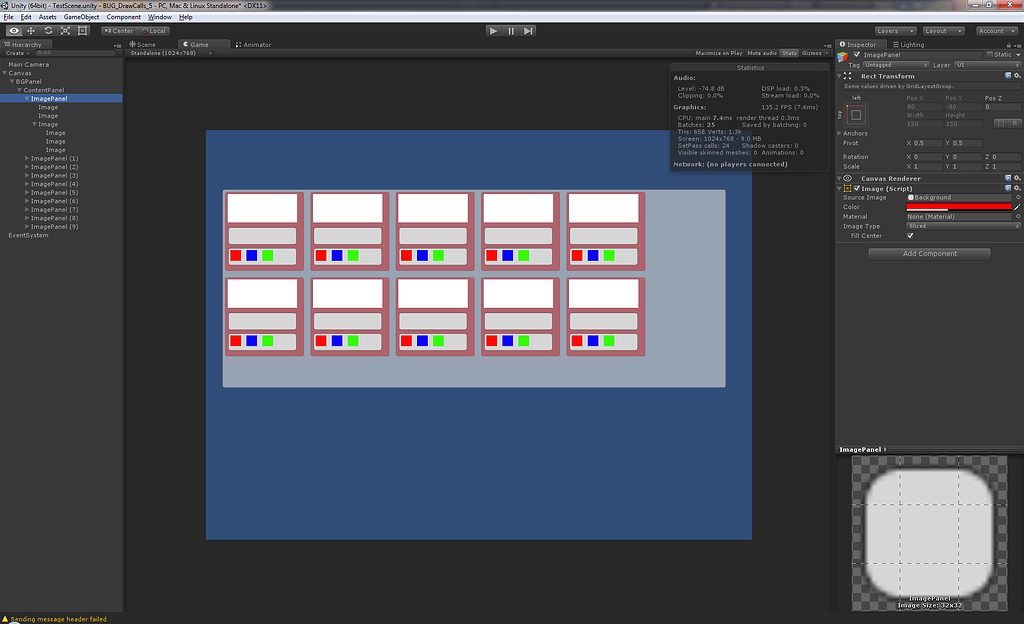
Task: Select the Rect tool in the toolbar
Action: click(82, 30)
